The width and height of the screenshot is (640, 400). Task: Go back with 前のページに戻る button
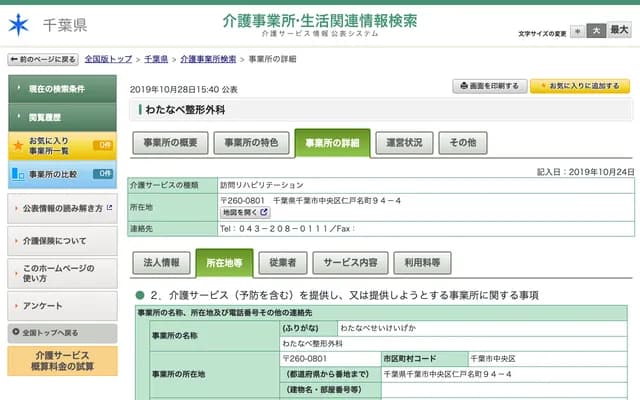pos(43,60)
